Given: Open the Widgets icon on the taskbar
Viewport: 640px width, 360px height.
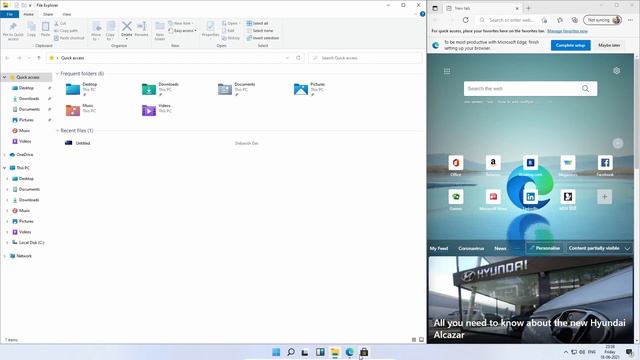Looking at the screenshot, I should (x=320, y=352).
